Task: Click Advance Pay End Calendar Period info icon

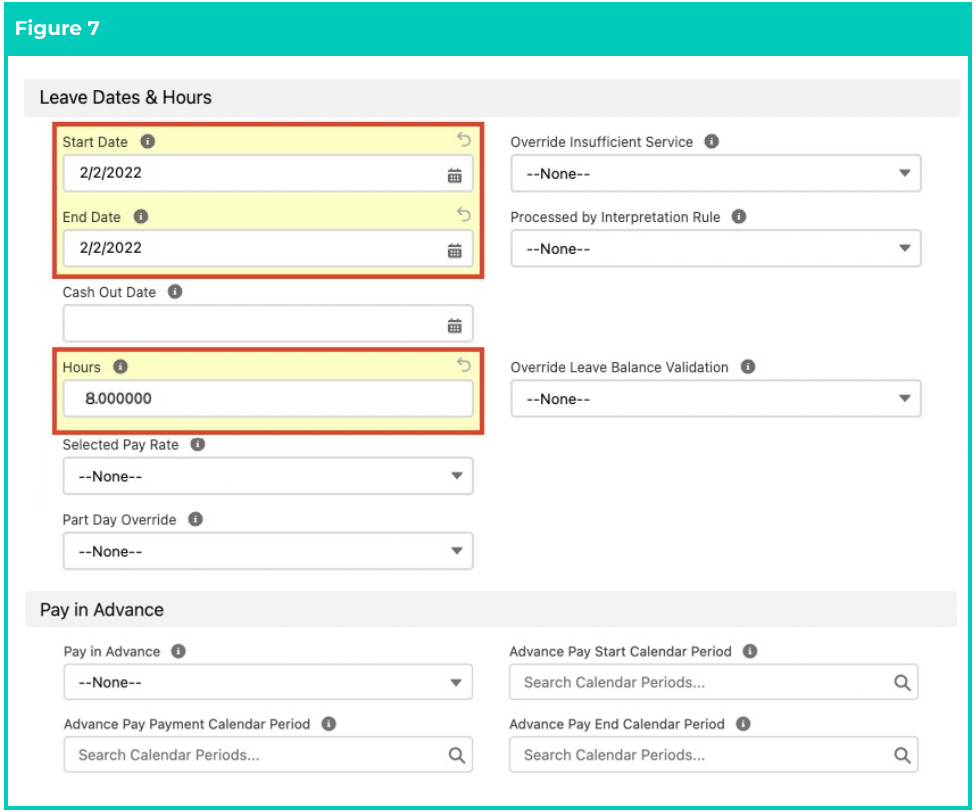Action: [743, 724]
